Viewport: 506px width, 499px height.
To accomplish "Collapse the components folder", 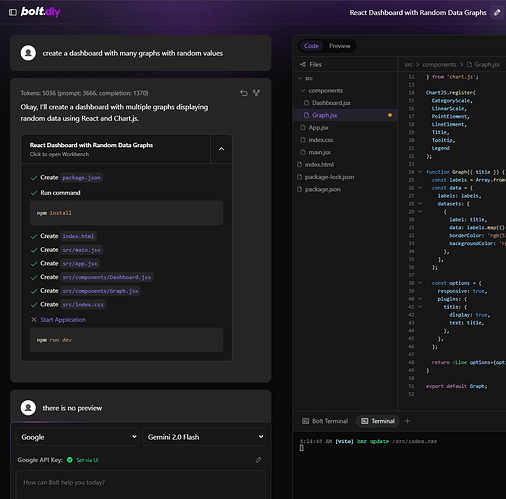I will (x=322, y=91).
